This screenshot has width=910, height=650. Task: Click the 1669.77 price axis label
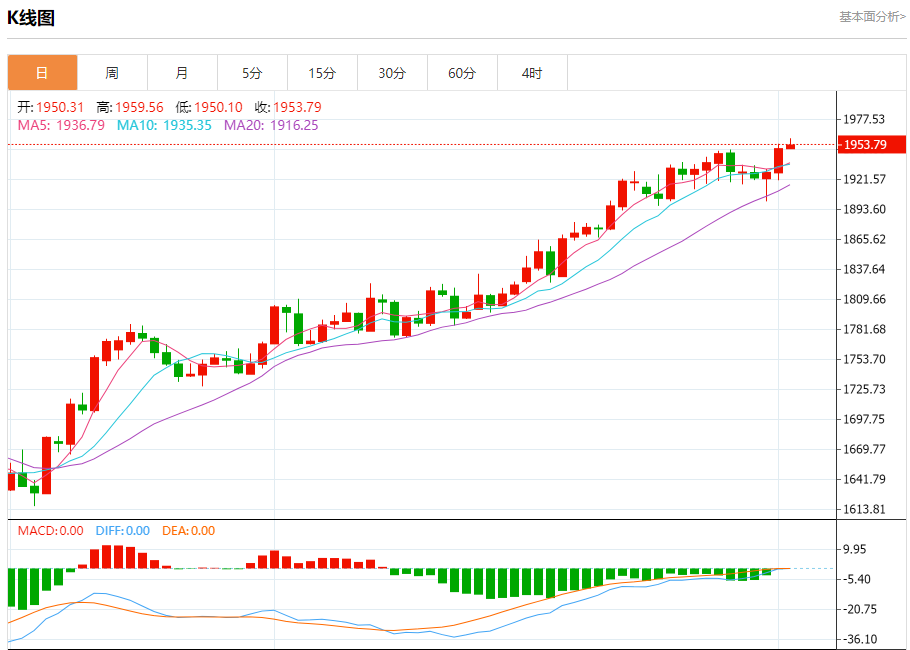(864, 449)
